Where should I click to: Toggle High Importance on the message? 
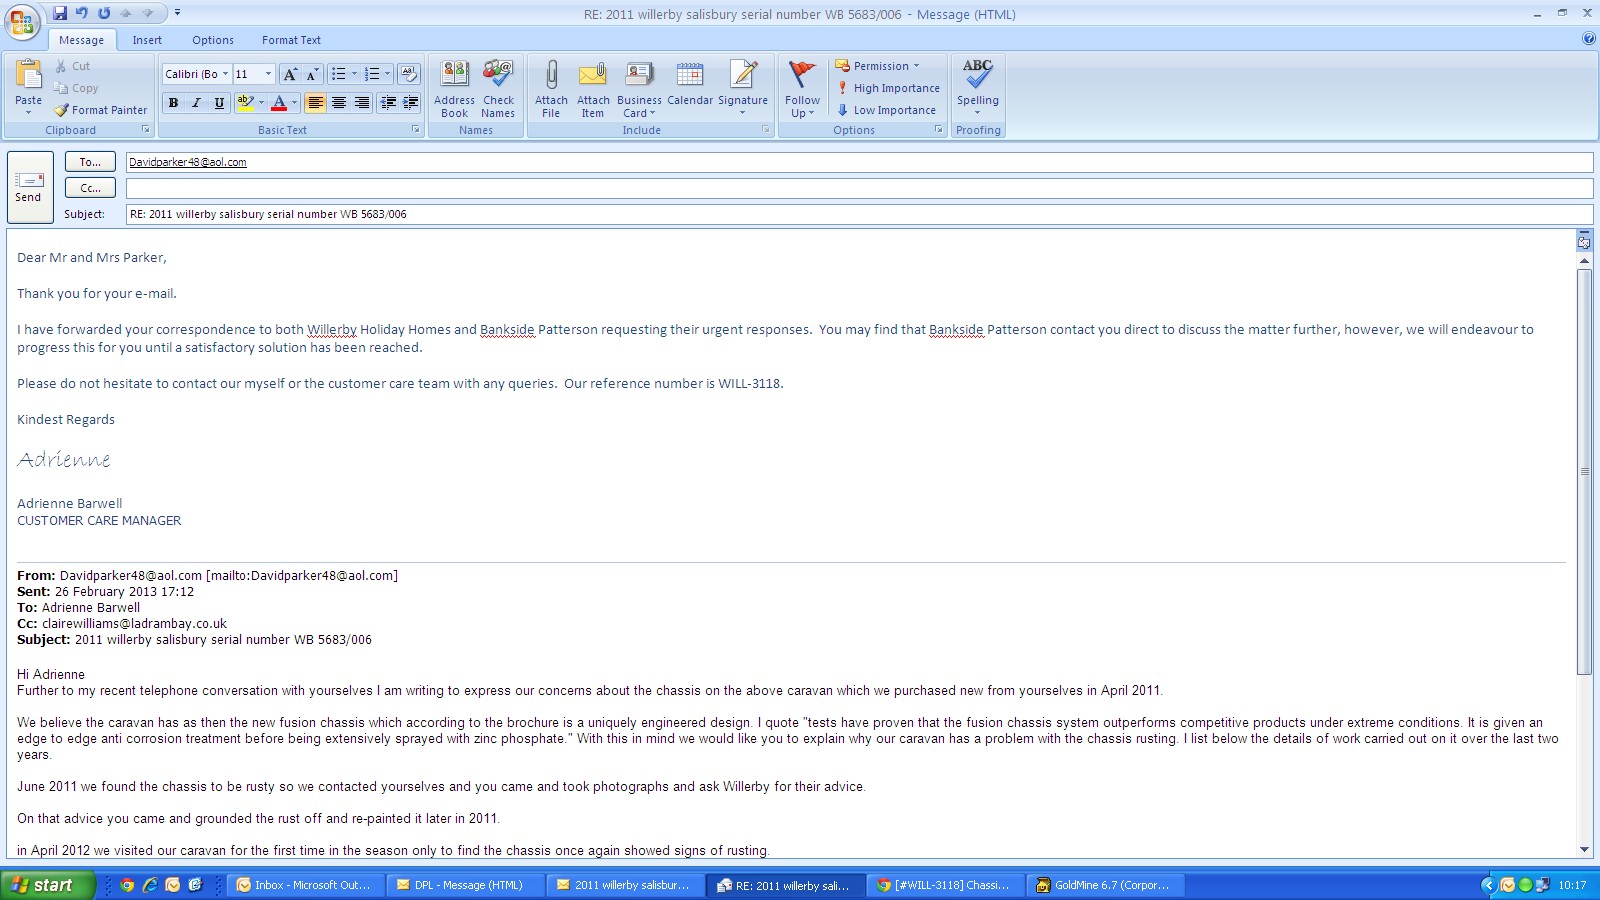(x=889, y=88)
